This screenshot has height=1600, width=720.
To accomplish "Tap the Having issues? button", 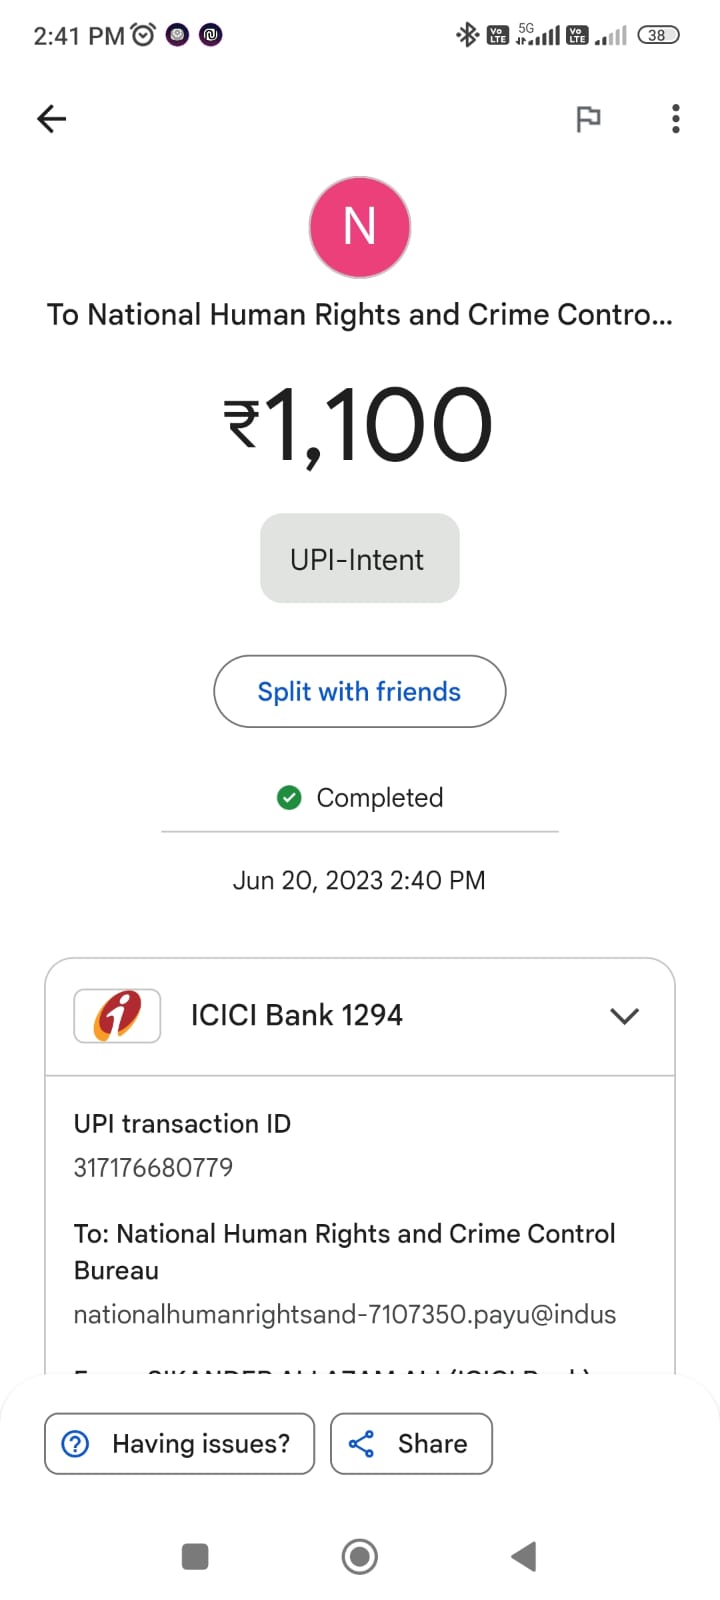I will [180, 1443].
